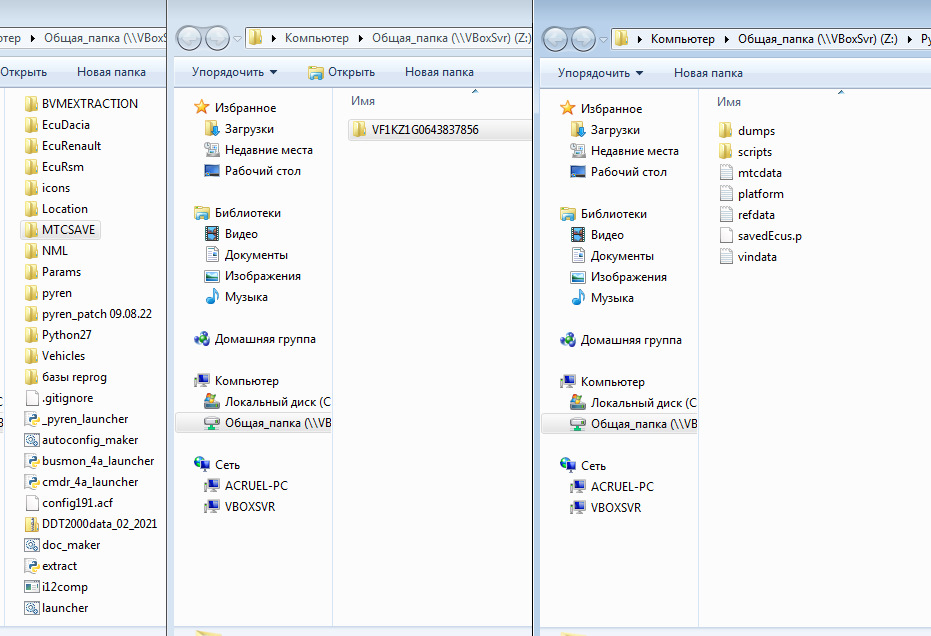Select the platform file
The height and width of the screenshot is (636, 931).
pyautogui.click(x=752, y=194)
